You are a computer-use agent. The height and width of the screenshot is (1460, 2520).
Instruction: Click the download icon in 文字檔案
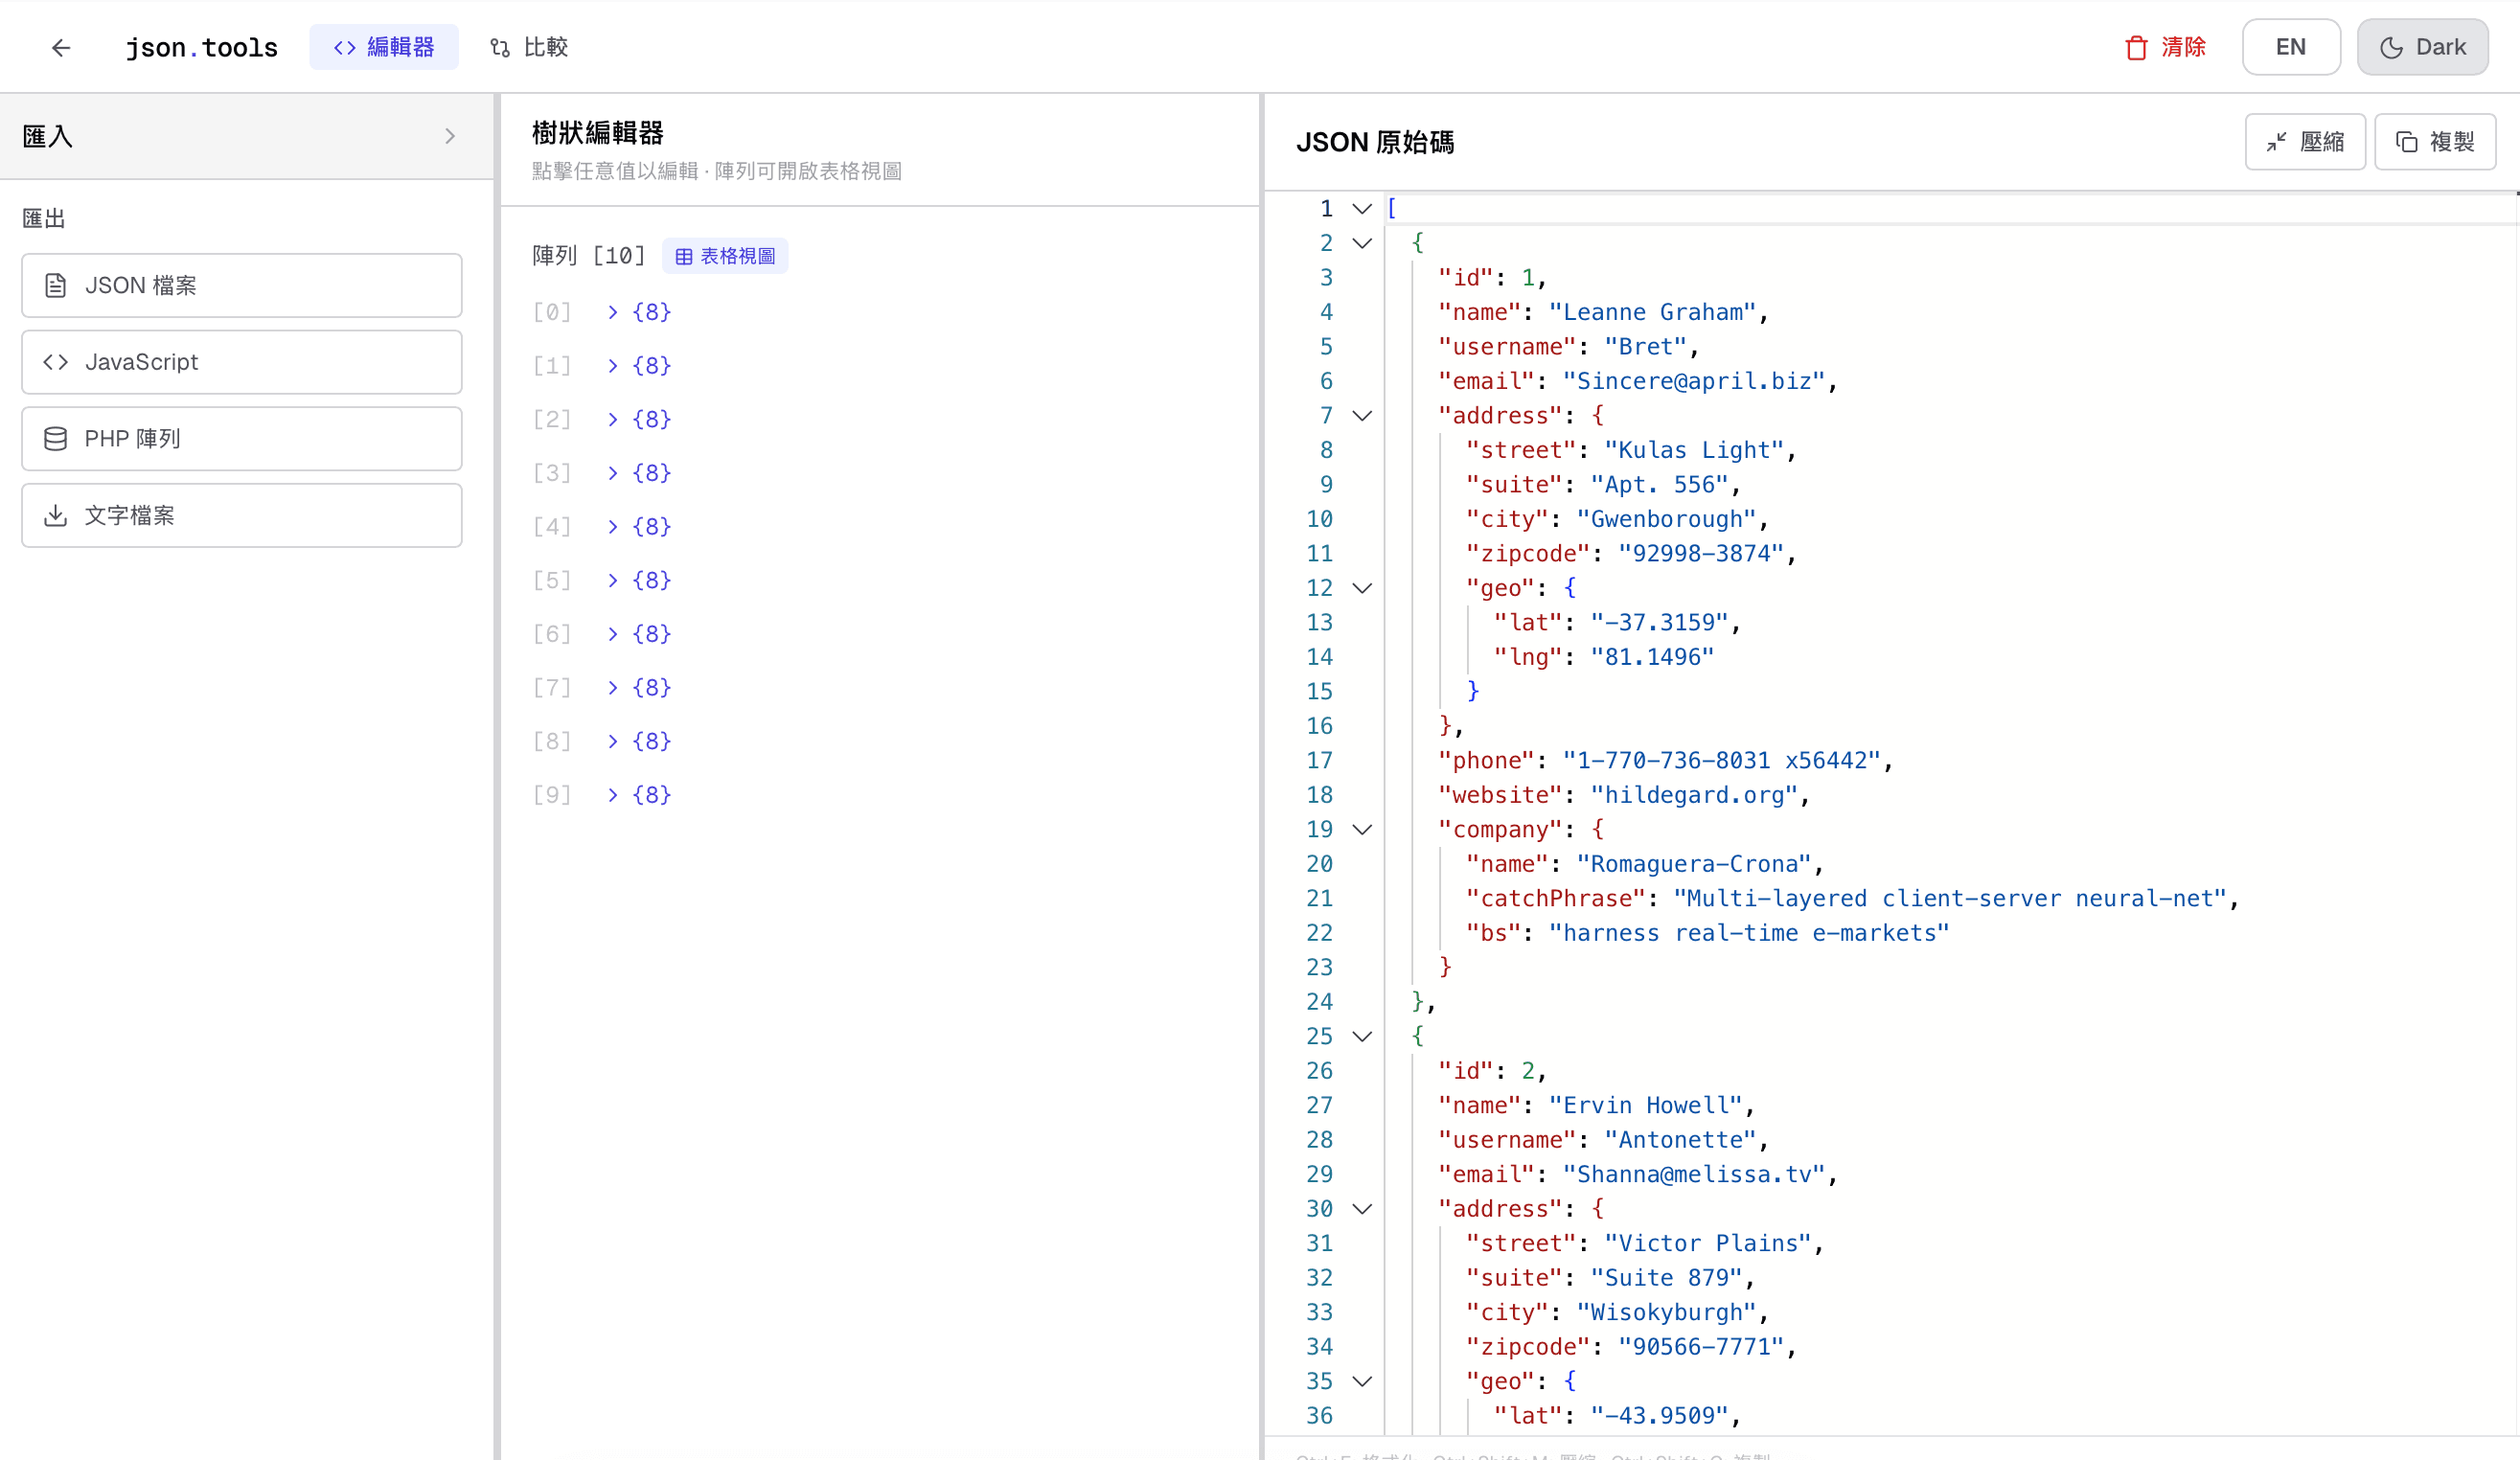56,515
